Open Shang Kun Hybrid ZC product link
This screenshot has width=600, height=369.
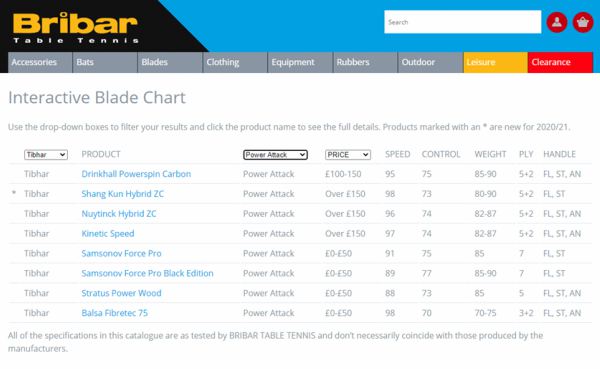(122, 194)
